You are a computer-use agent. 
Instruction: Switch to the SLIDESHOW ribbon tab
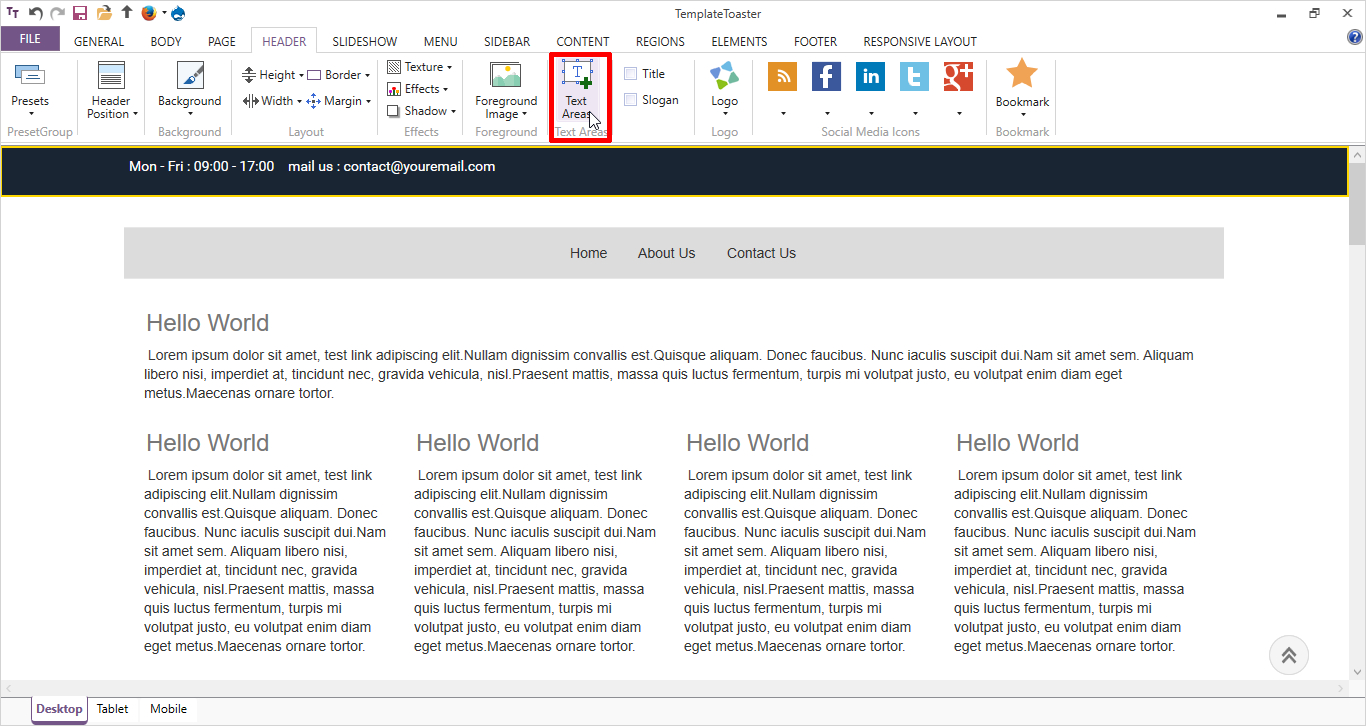pos(364,42)
